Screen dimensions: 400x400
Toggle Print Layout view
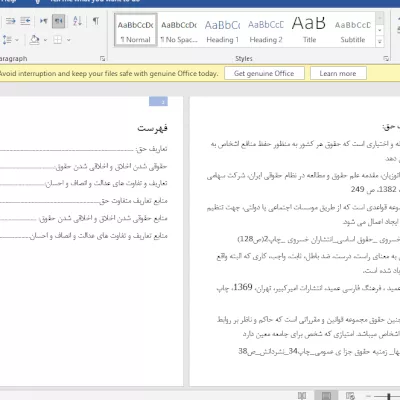(x=326, y=396)
